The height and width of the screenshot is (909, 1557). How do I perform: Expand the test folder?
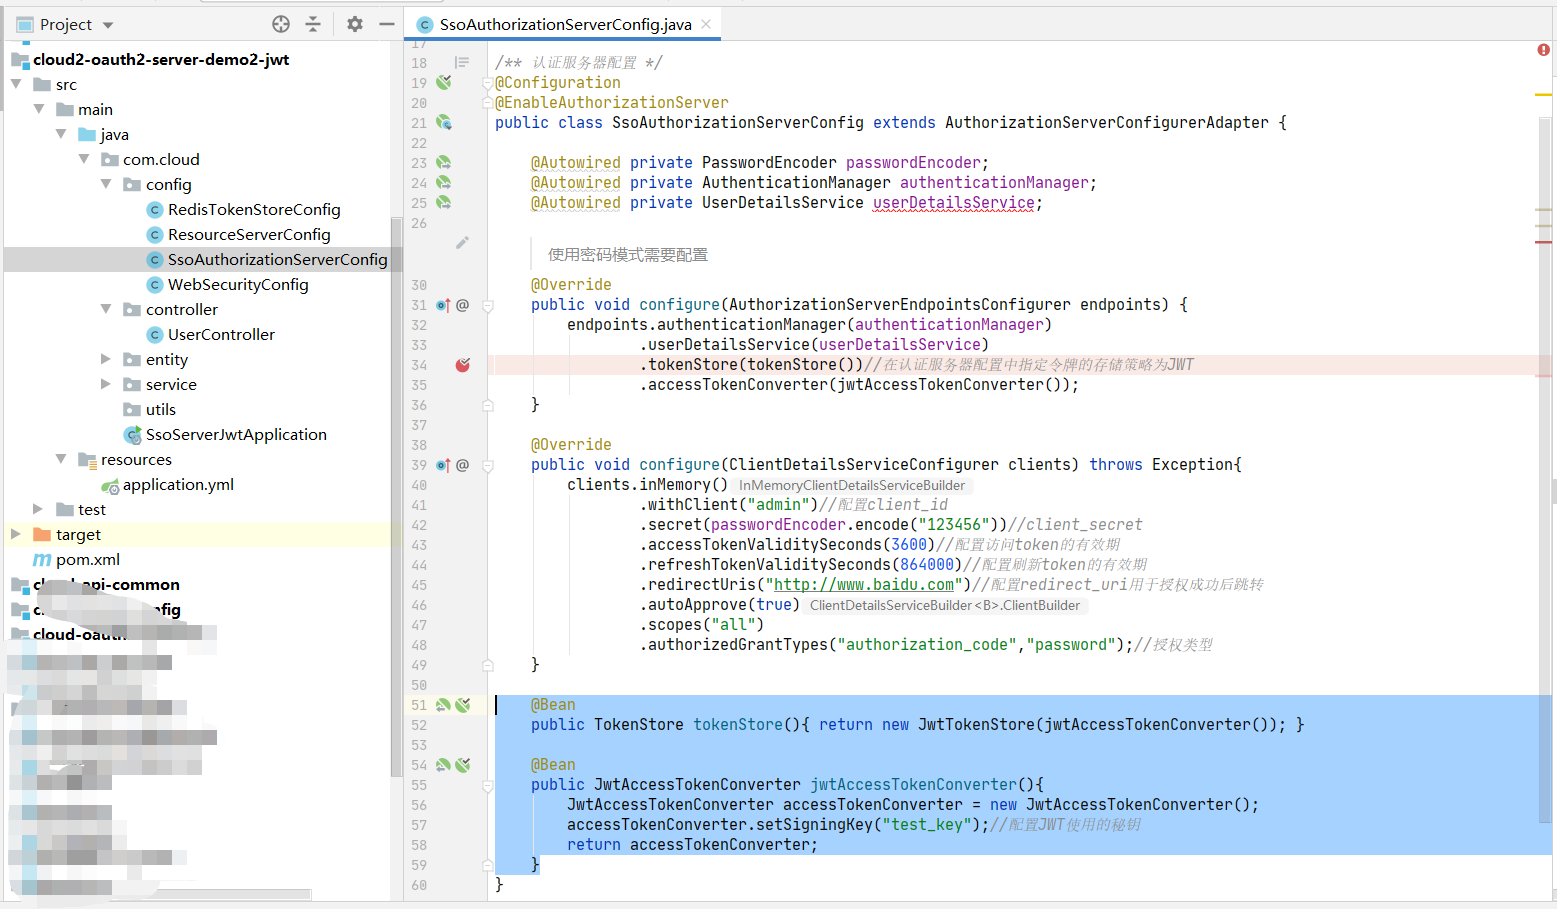pos(38,509)
